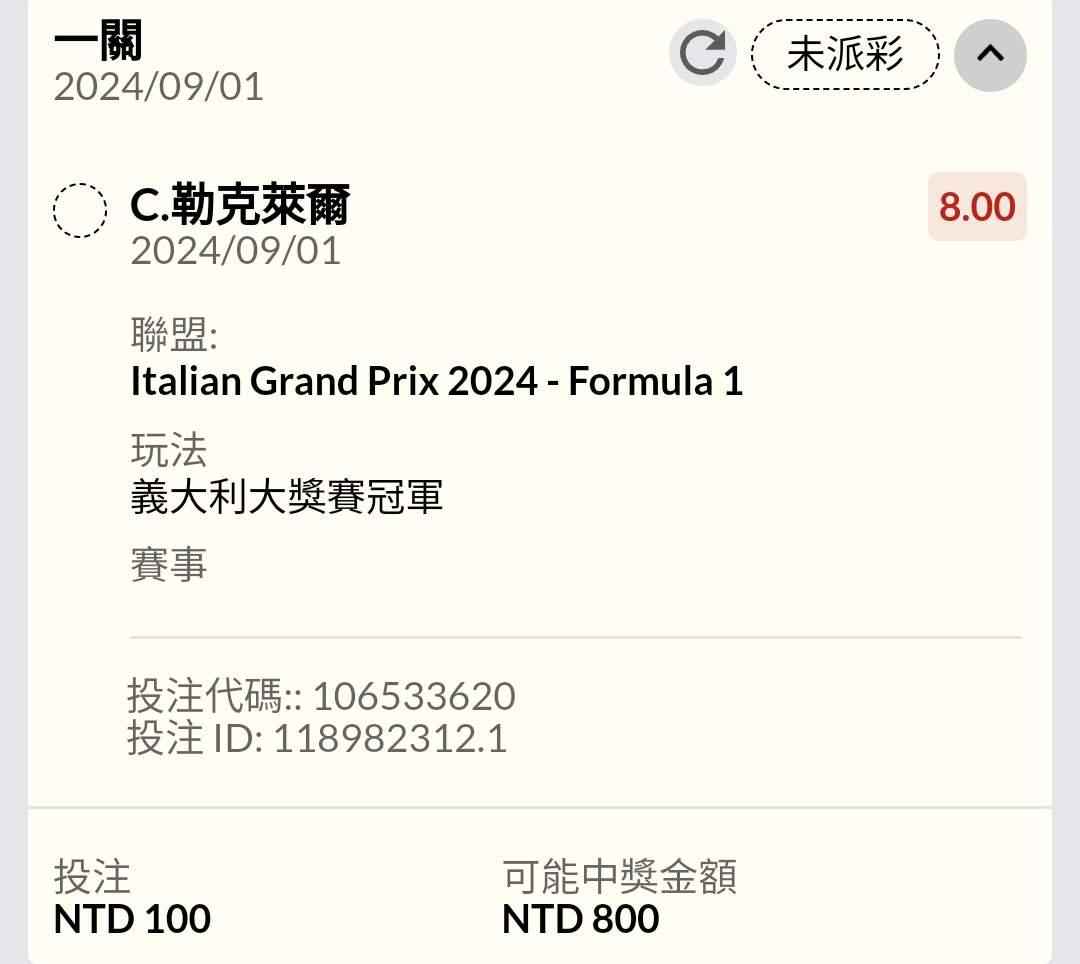The image size is (1080, 964).
Task: Click the refresh bet status icon
Action: tap(702, 53)
